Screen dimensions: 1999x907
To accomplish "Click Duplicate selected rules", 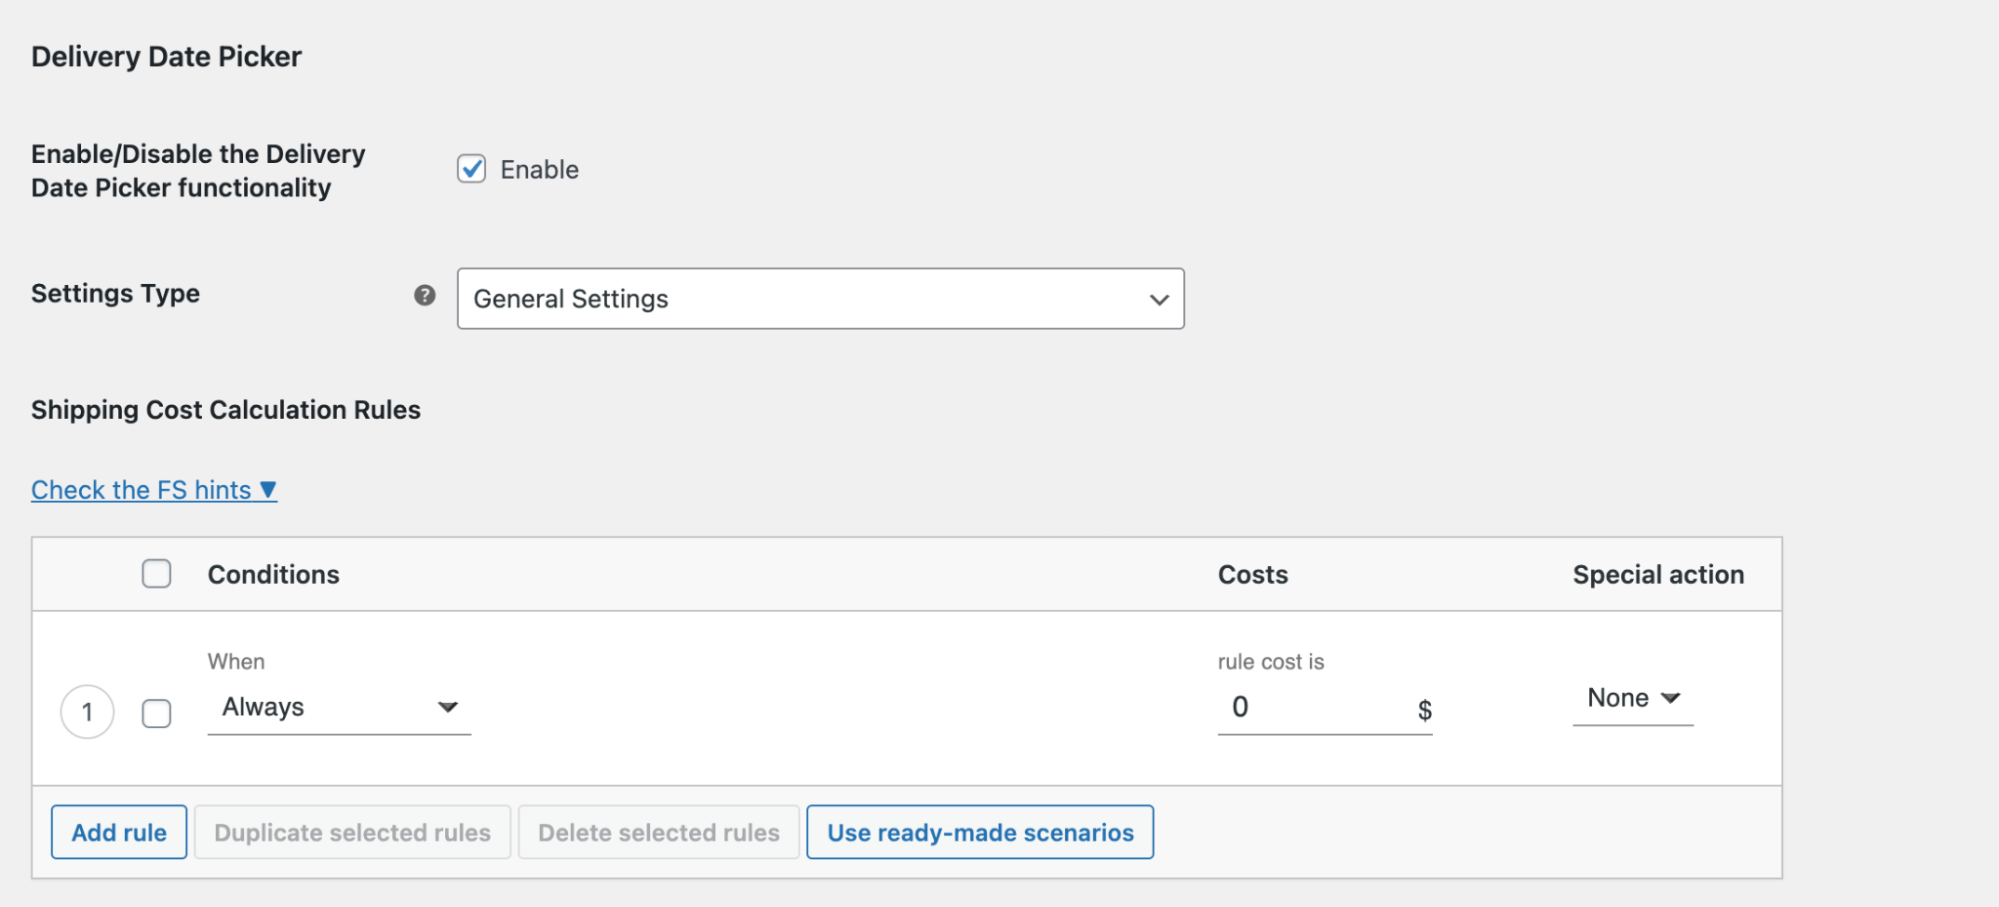I will point(352,831).
